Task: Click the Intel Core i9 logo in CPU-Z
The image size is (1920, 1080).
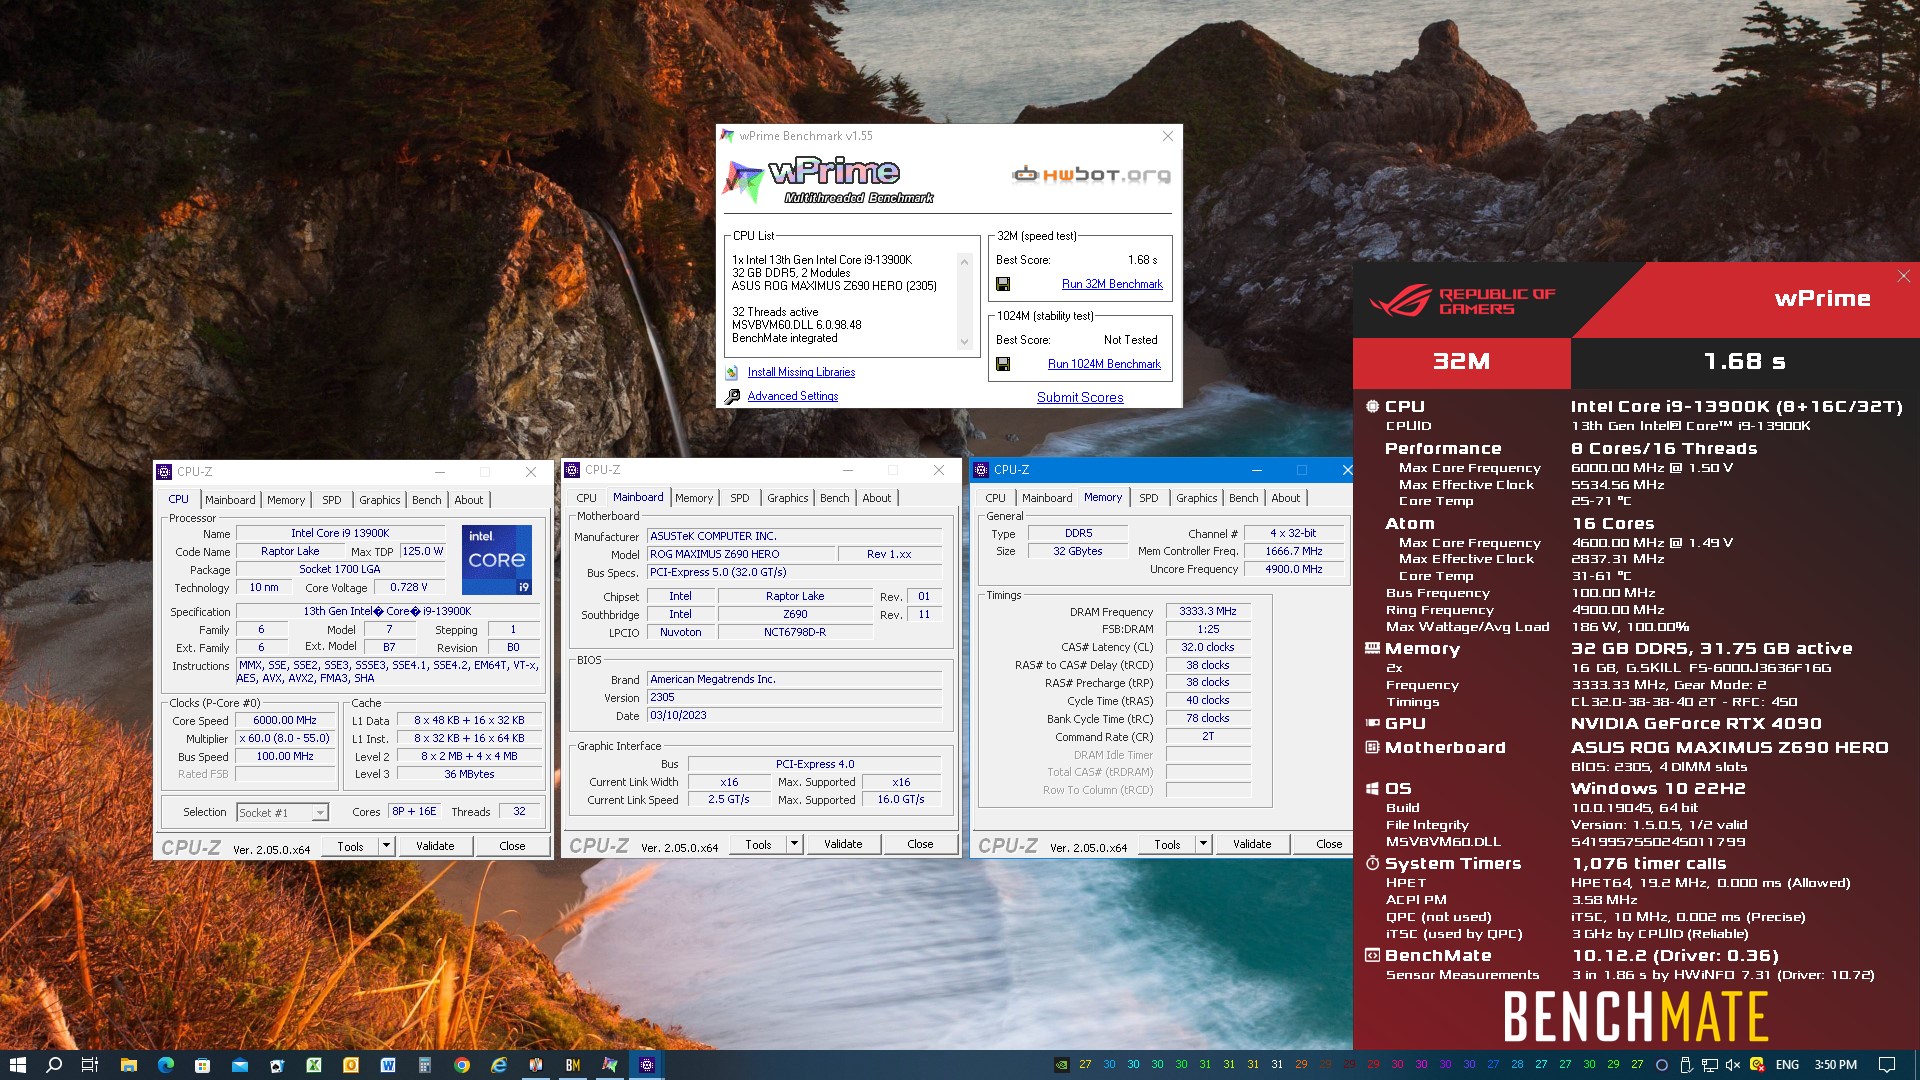Action: (x=497, y=560)
